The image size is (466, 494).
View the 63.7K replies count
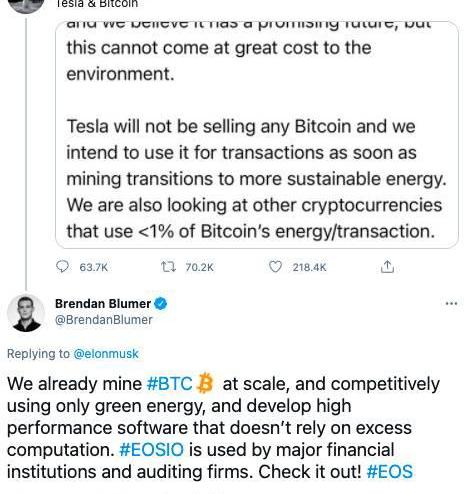point(94,267)
